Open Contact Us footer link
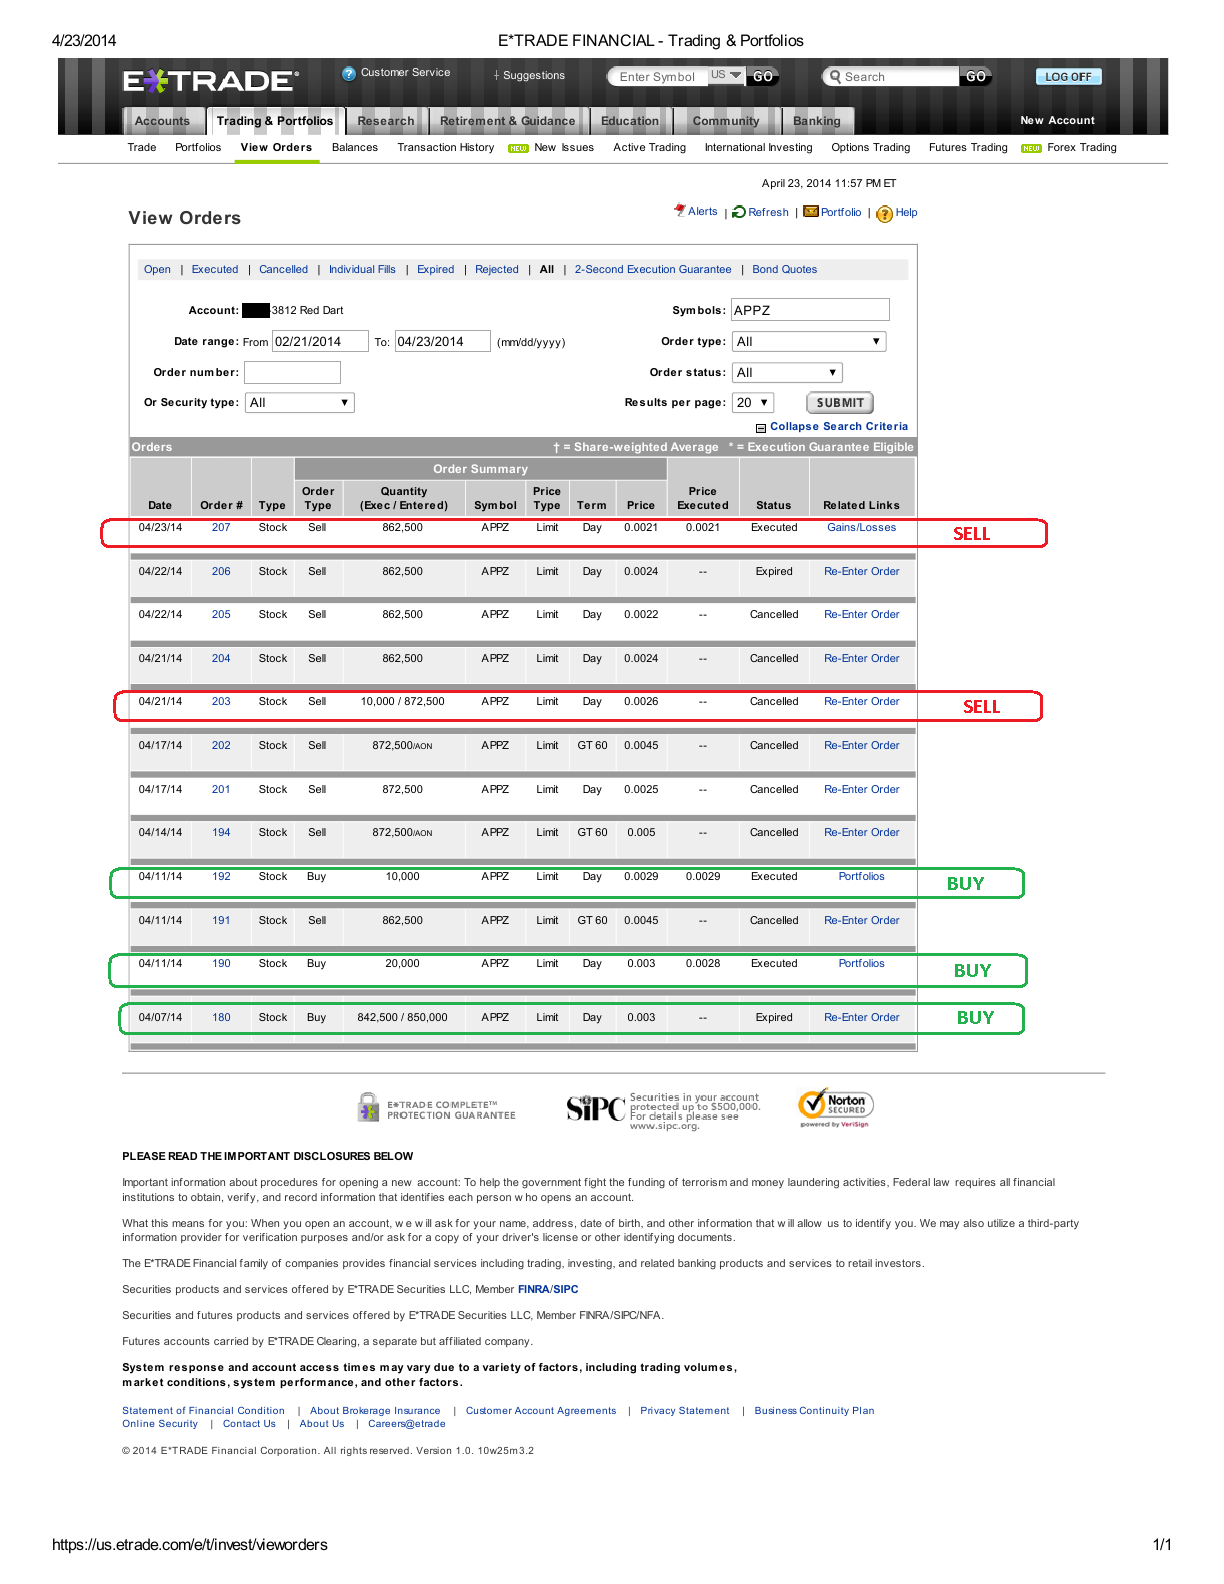The image size is (1224, 1584). (249, 1424)
